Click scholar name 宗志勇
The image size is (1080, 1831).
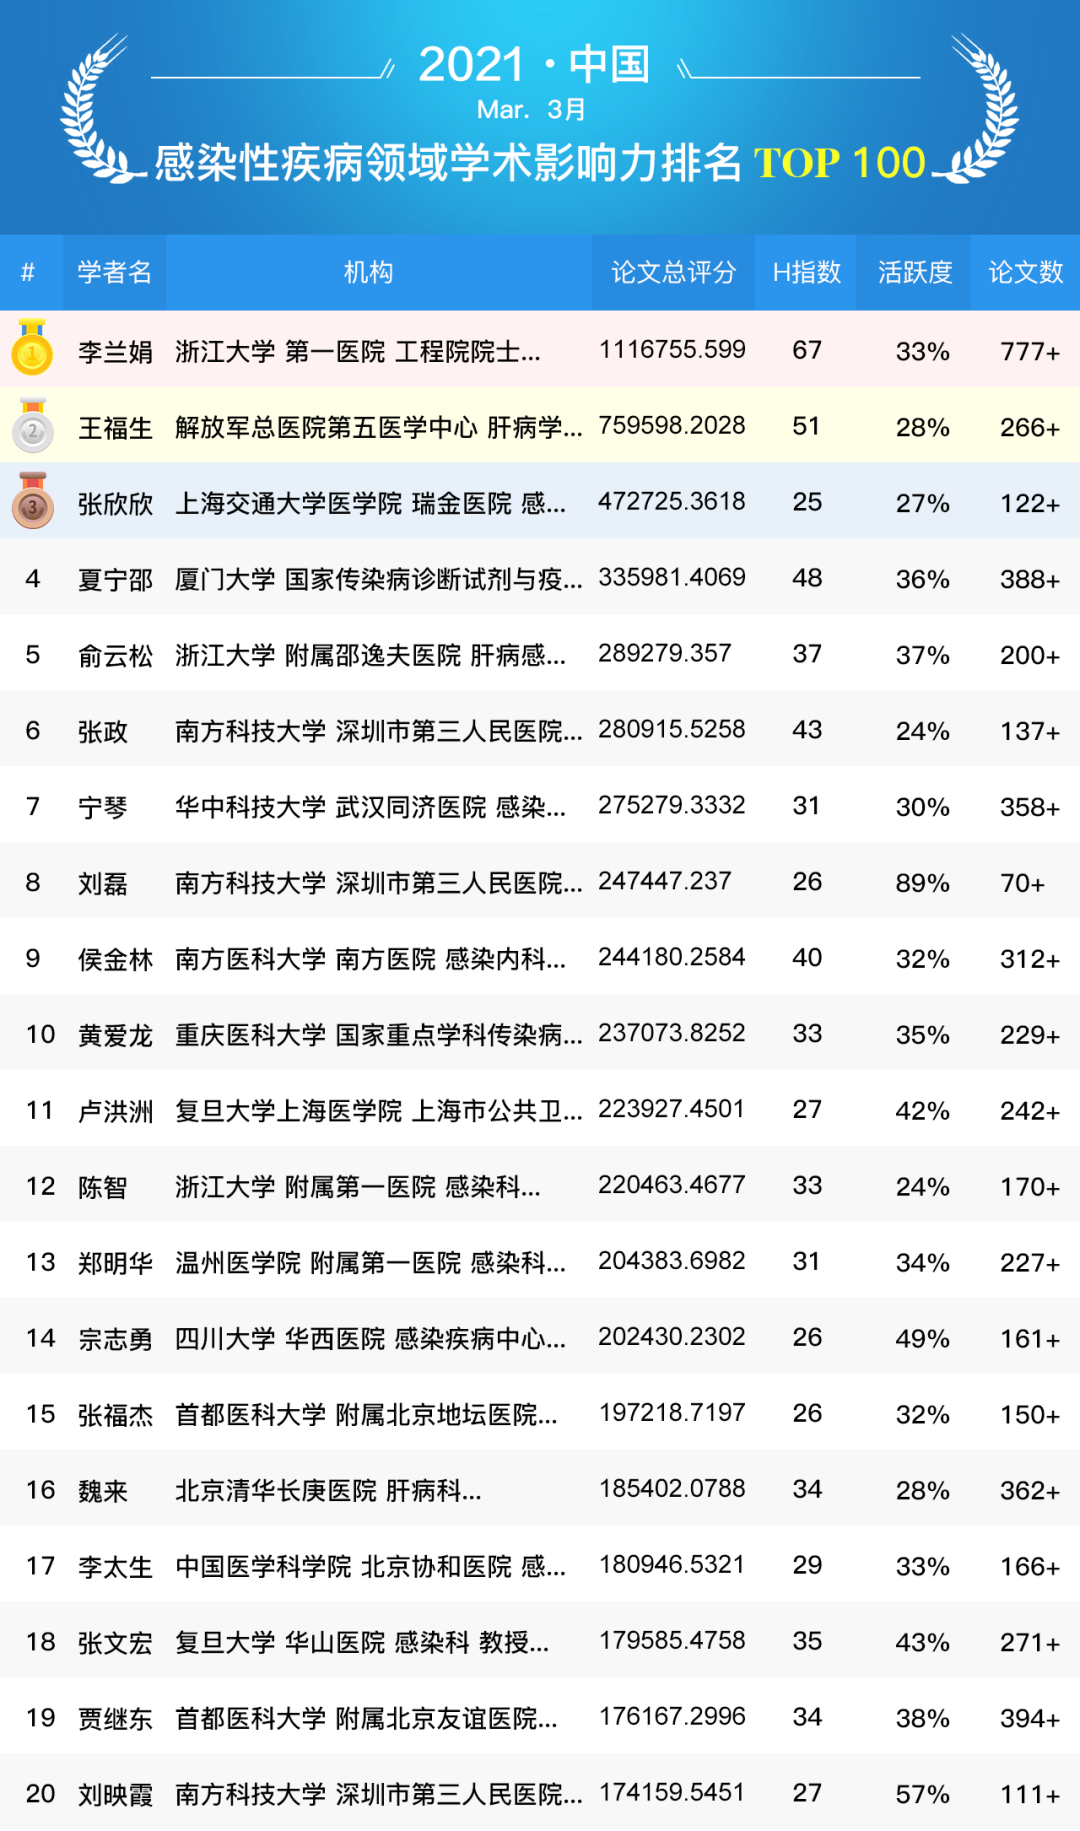(116, 1340)
